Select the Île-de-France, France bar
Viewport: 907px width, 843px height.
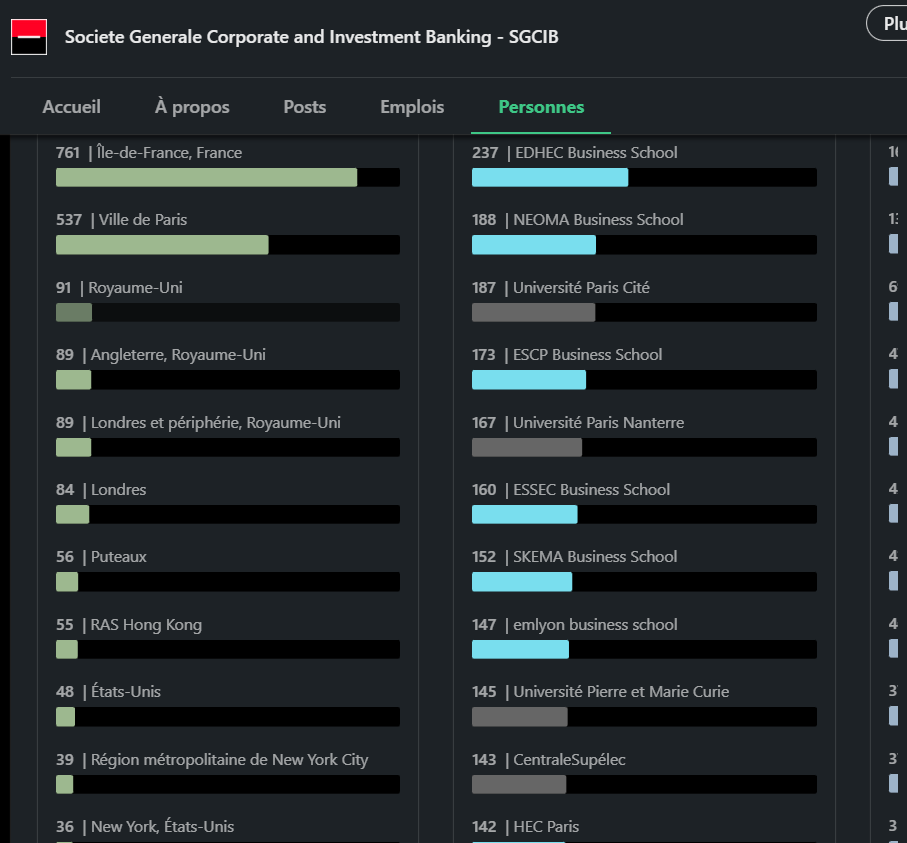pyautogui.click(x=228, y=177)
